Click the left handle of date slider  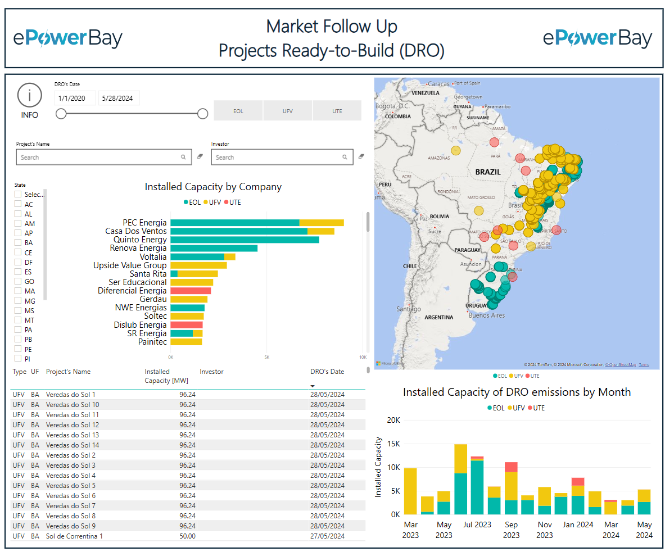point(61,113)
